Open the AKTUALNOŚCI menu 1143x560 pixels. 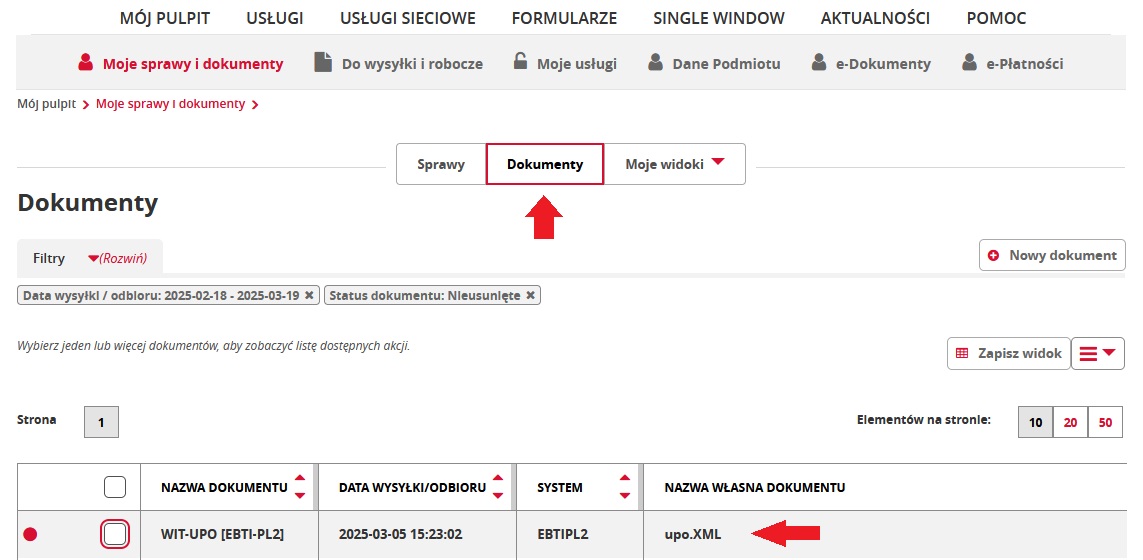875,18
